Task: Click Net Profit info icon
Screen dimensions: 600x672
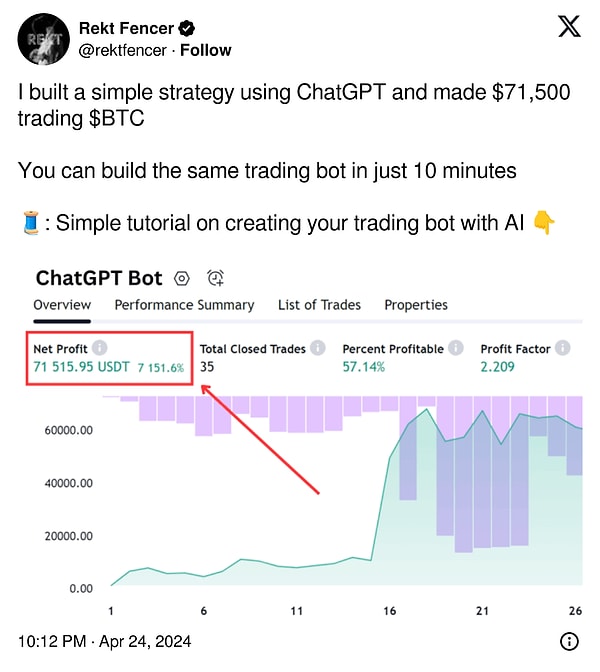Action: 99,348
